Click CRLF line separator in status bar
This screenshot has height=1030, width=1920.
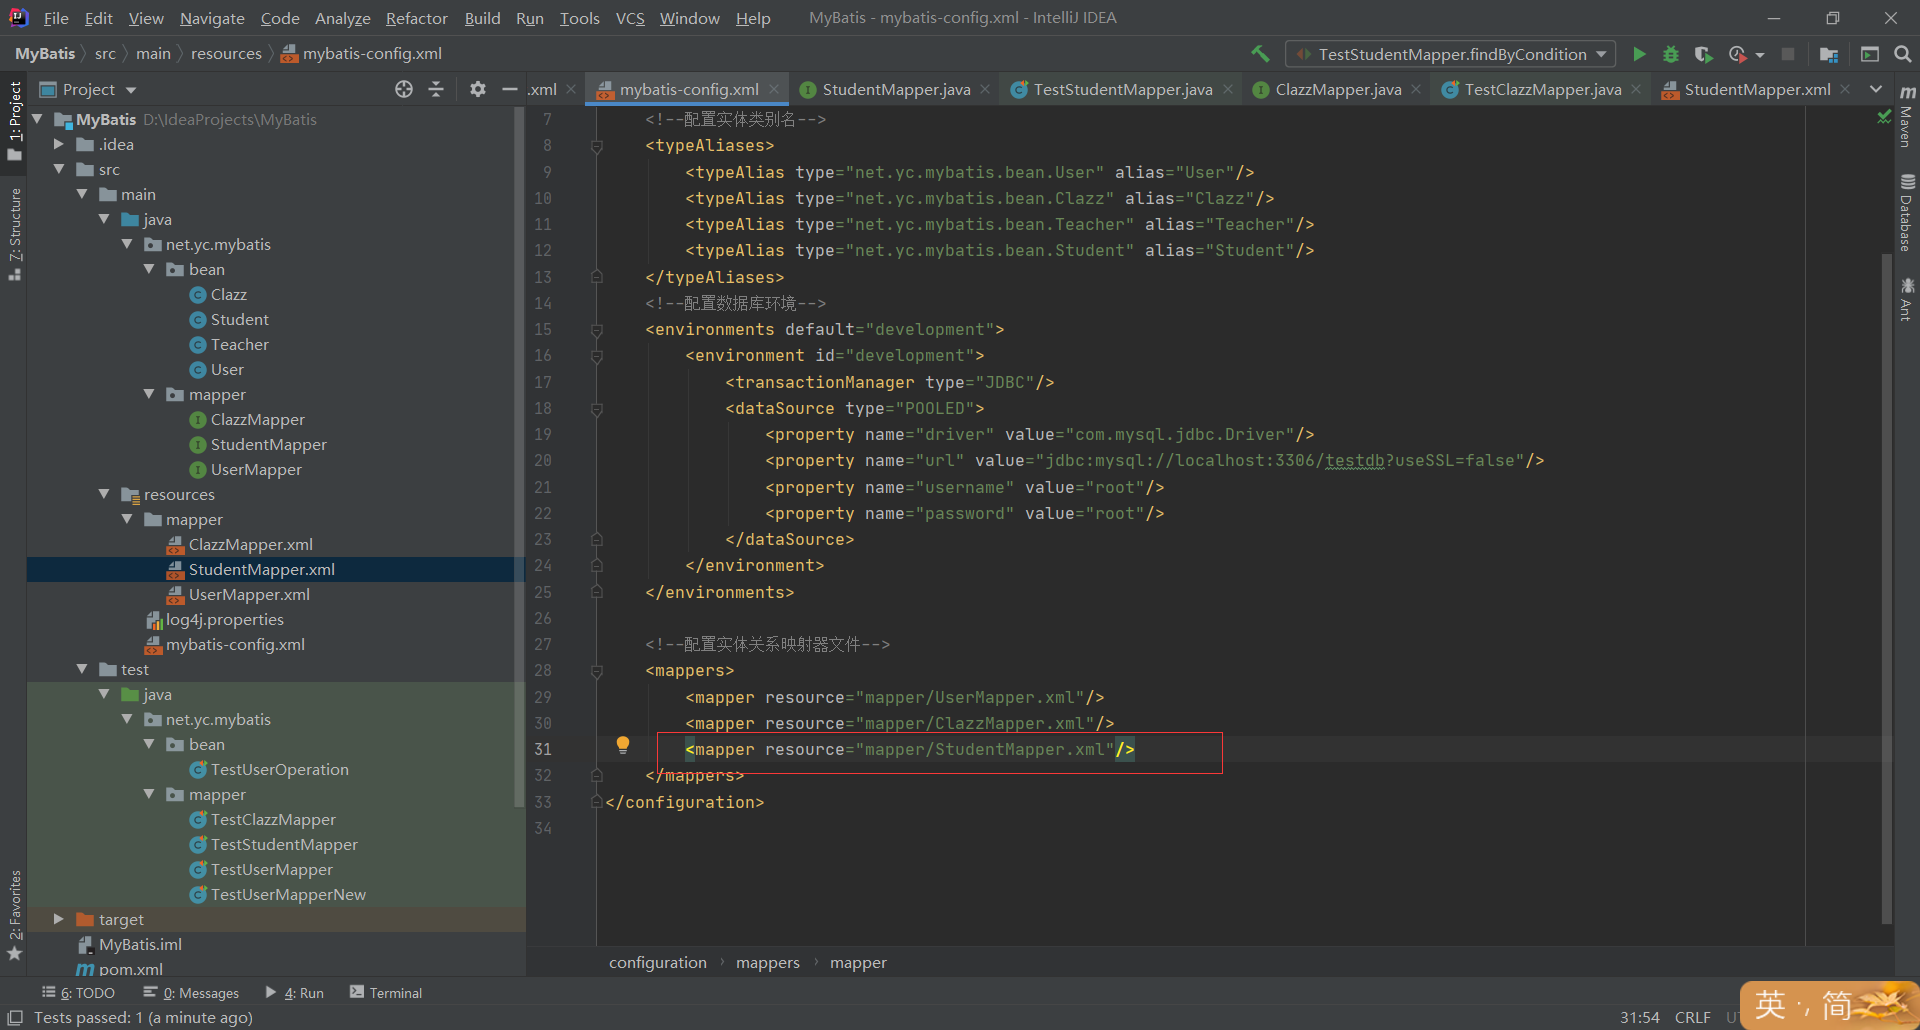(x=1692, y=1017)
